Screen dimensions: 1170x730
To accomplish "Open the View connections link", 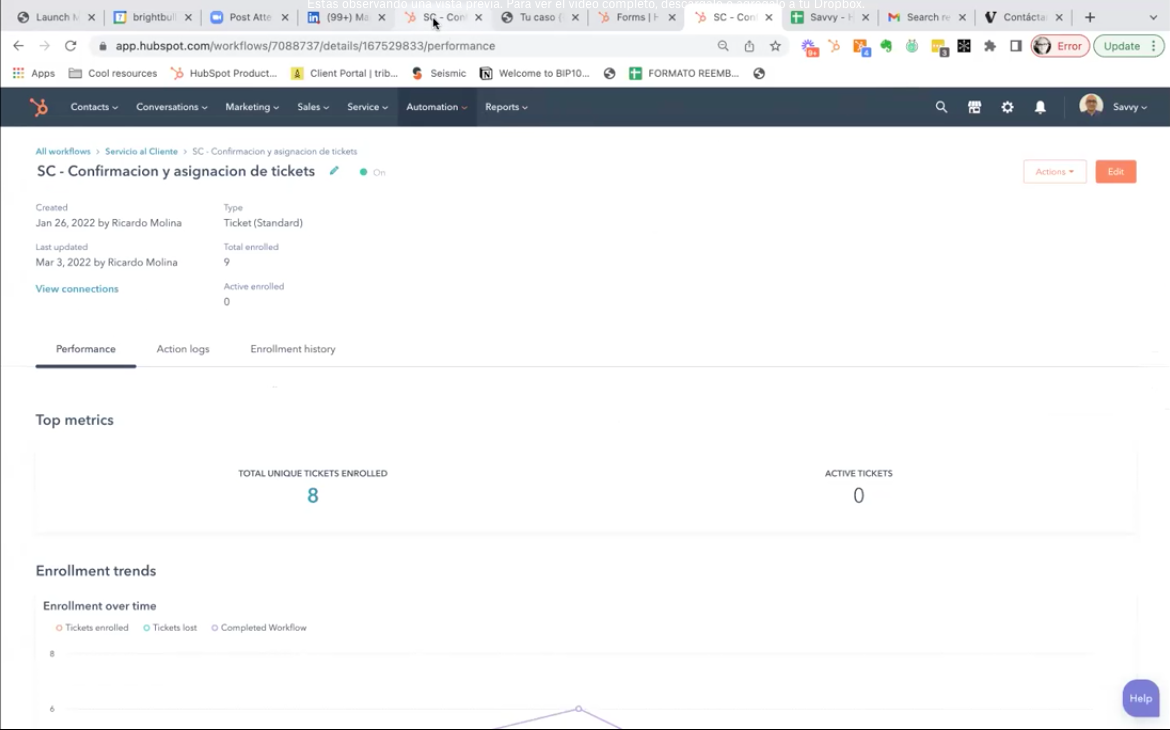I will (77, 289).
